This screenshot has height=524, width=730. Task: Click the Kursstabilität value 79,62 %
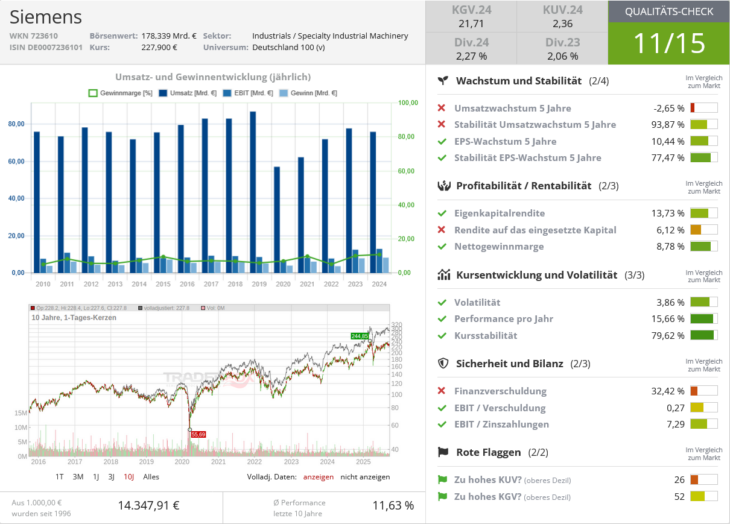coord(668,336)
